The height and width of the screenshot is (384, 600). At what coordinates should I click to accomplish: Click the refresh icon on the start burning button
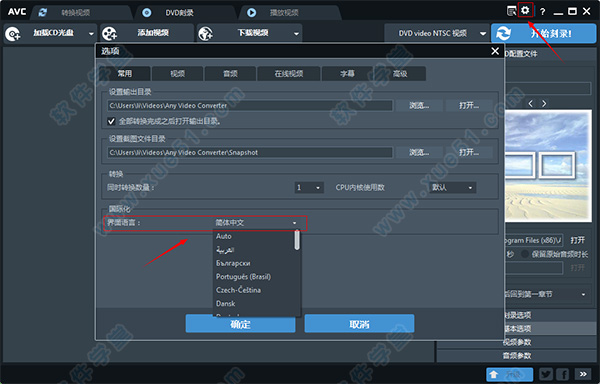point(503,34)
